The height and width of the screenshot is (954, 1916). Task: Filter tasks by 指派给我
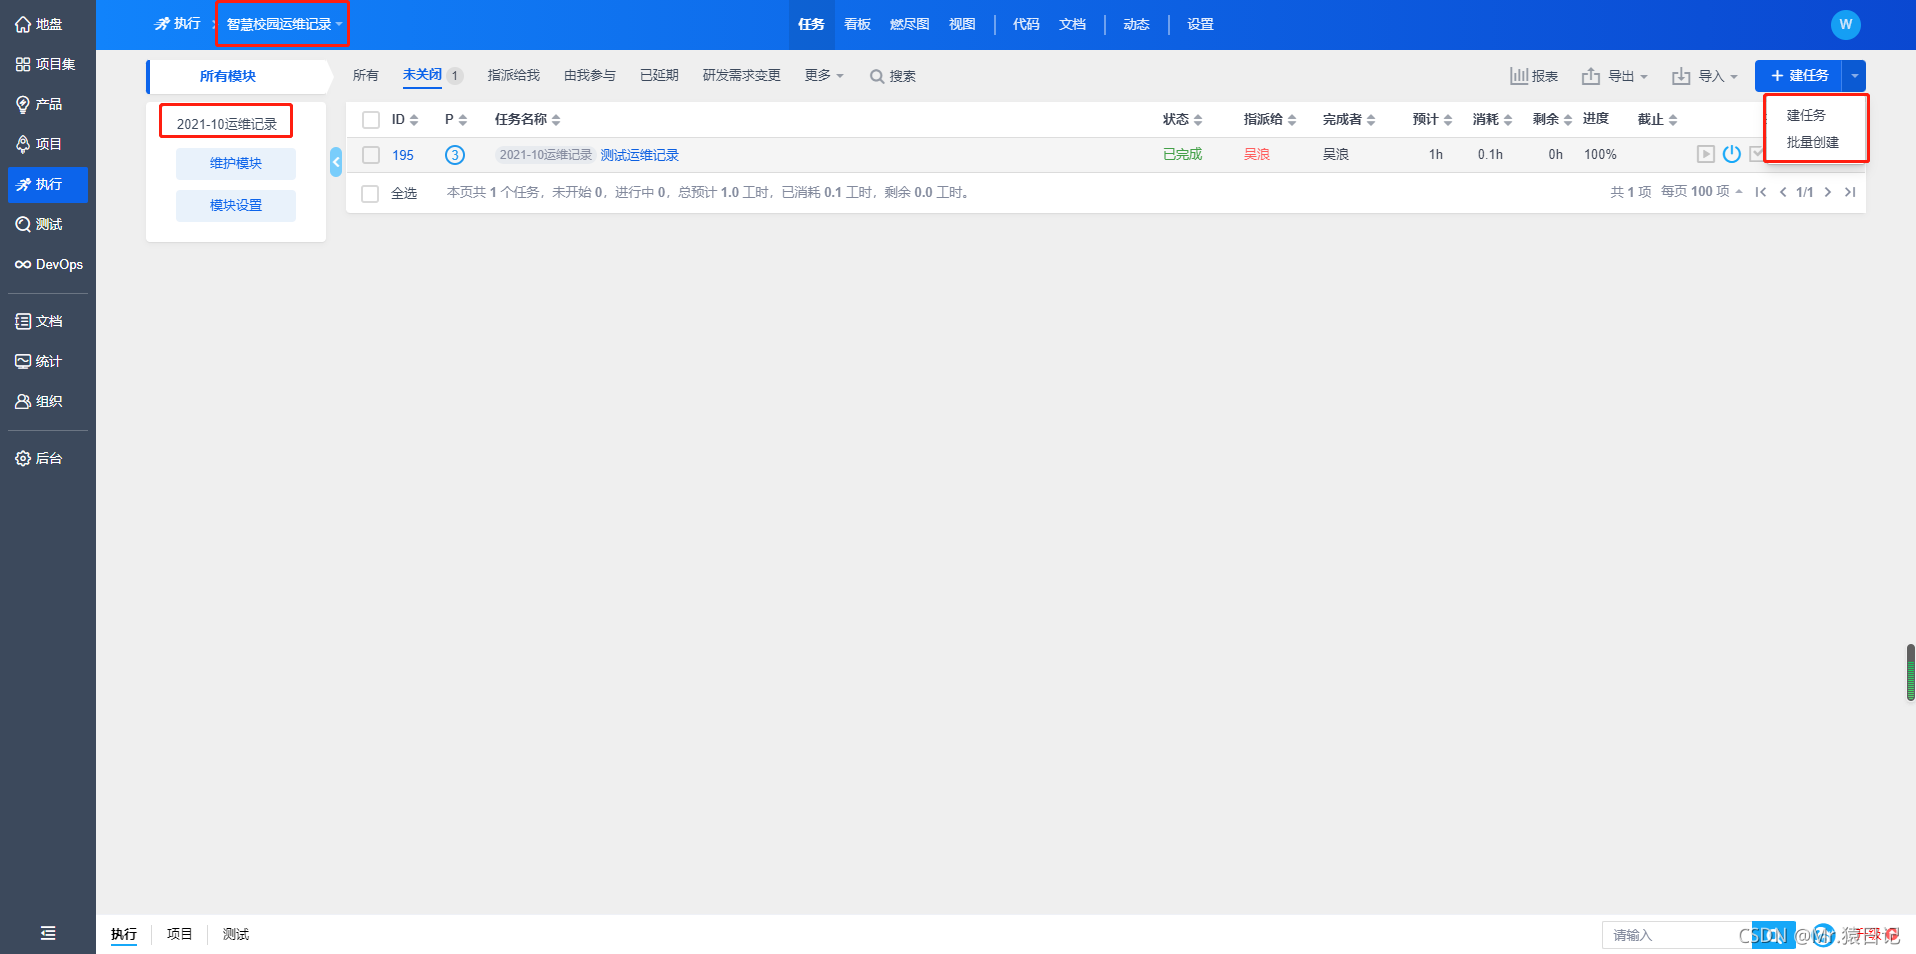click(x=514, y=76)
